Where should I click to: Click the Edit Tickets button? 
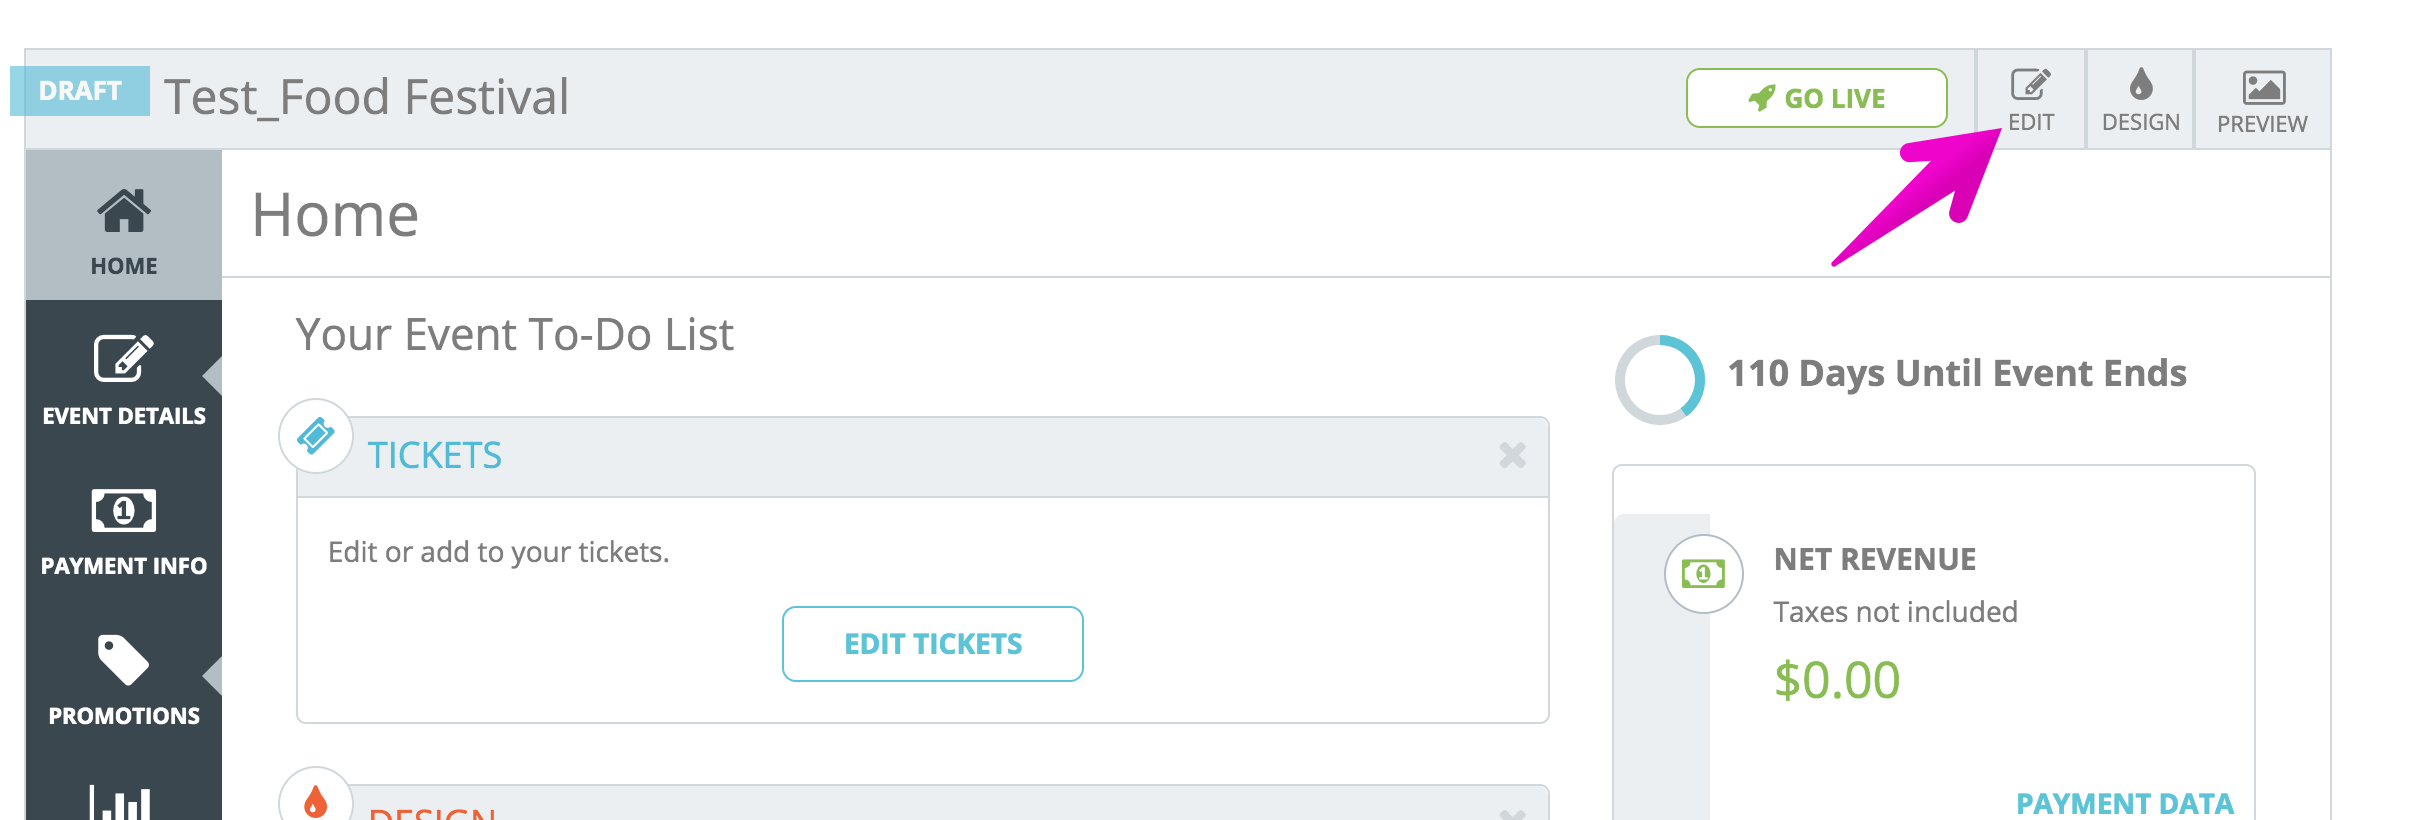[933, 644]
